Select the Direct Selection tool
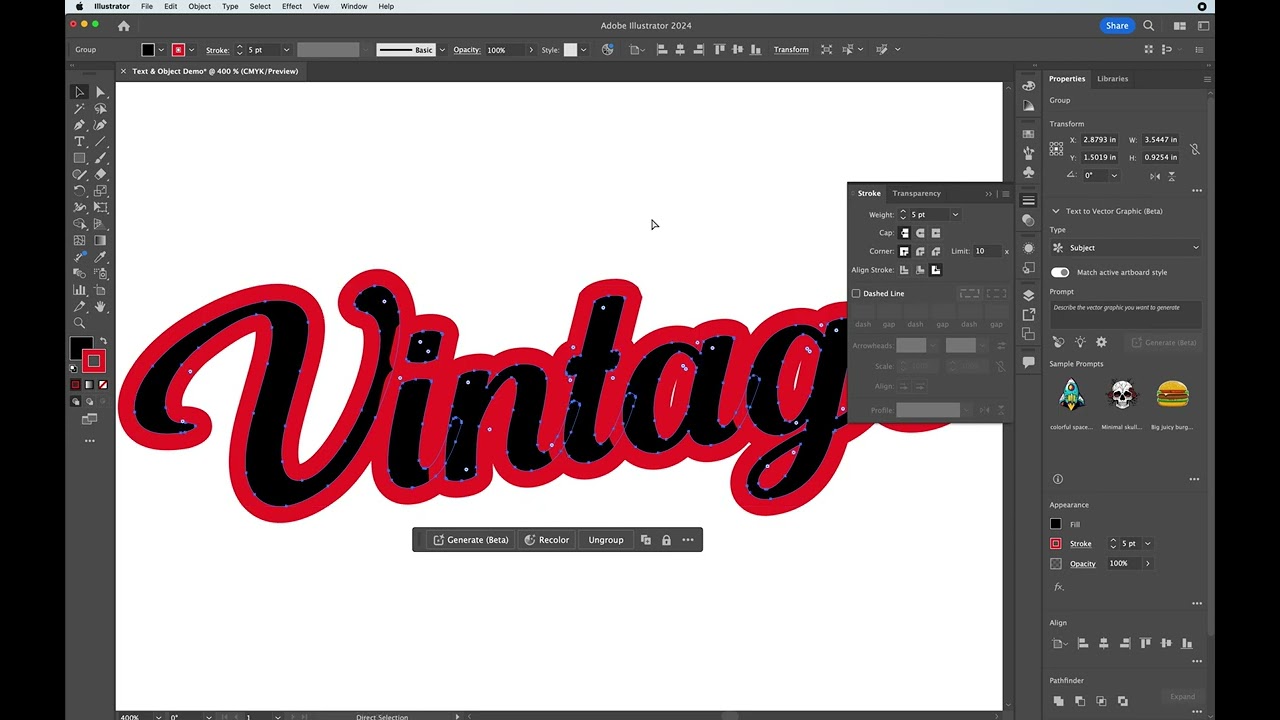The height and width of the screenshot is (720, 1280). (100, 92)
